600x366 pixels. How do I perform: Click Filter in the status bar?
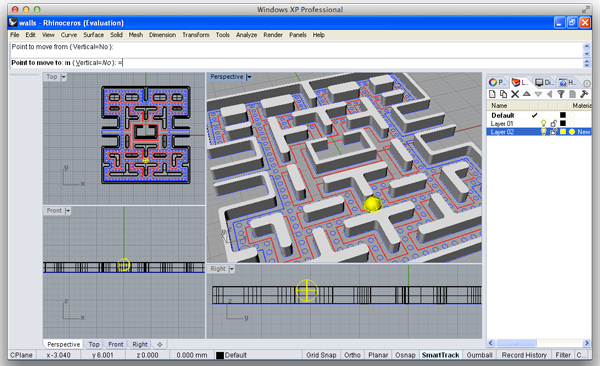coord(563,355)
